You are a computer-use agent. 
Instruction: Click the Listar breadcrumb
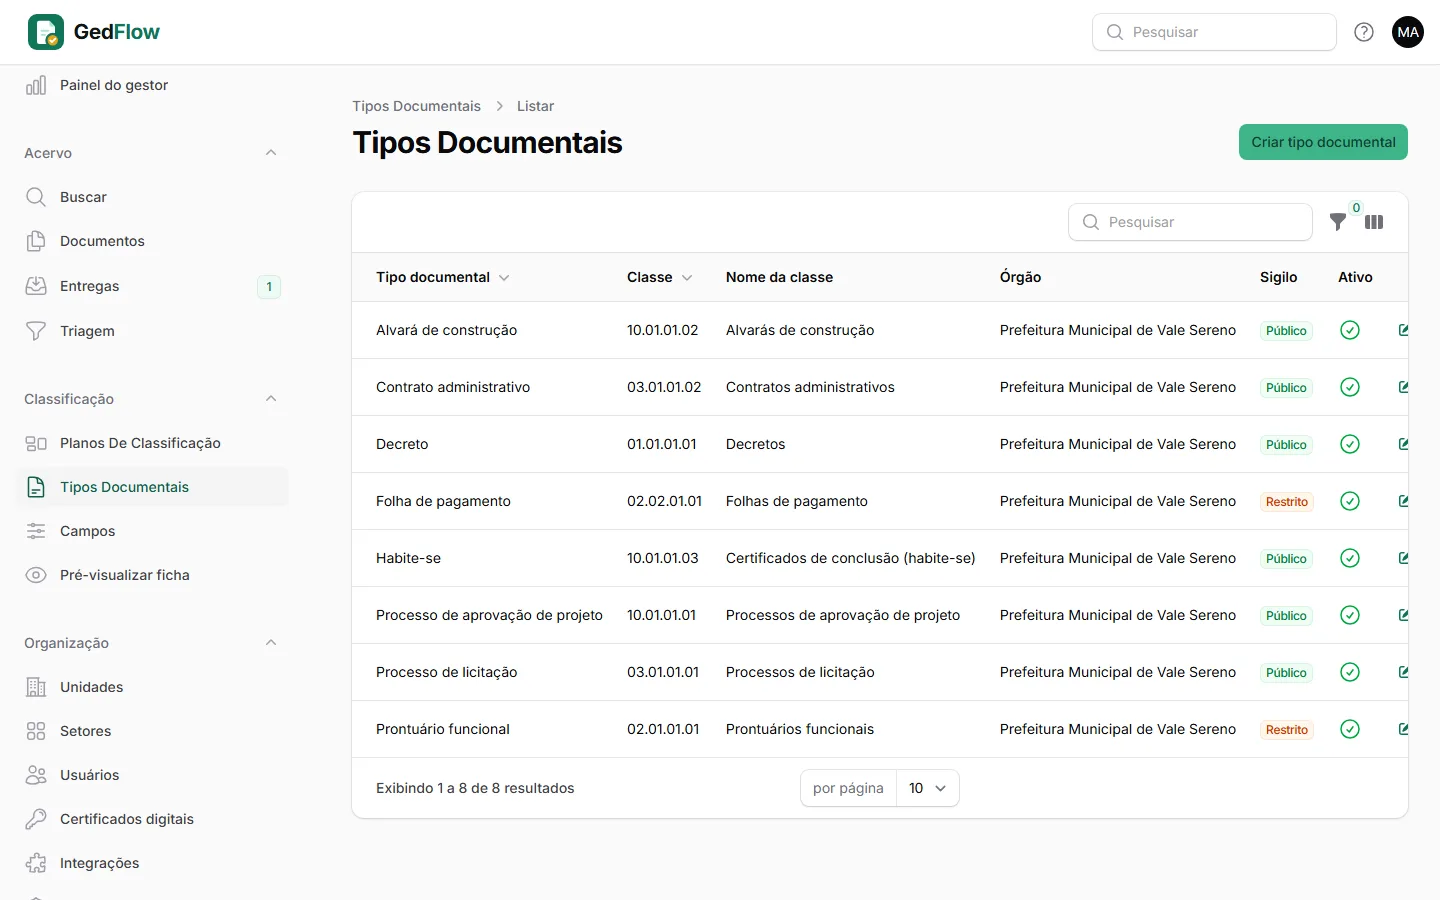coord(535,106)
